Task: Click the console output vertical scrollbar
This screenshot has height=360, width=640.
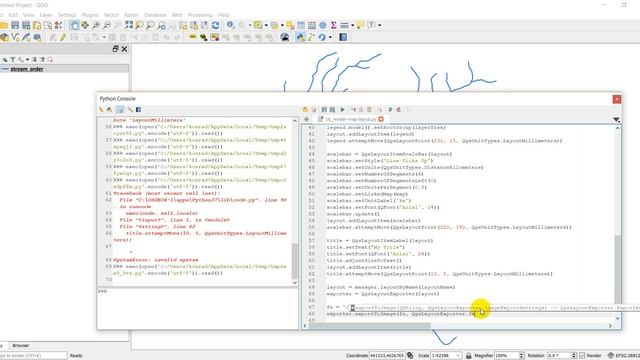Action: click(295, 261)
